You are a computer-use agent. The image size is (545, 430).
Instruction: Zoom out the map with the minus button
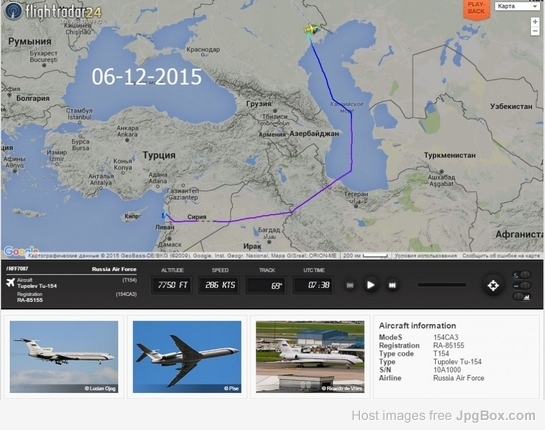535,31
